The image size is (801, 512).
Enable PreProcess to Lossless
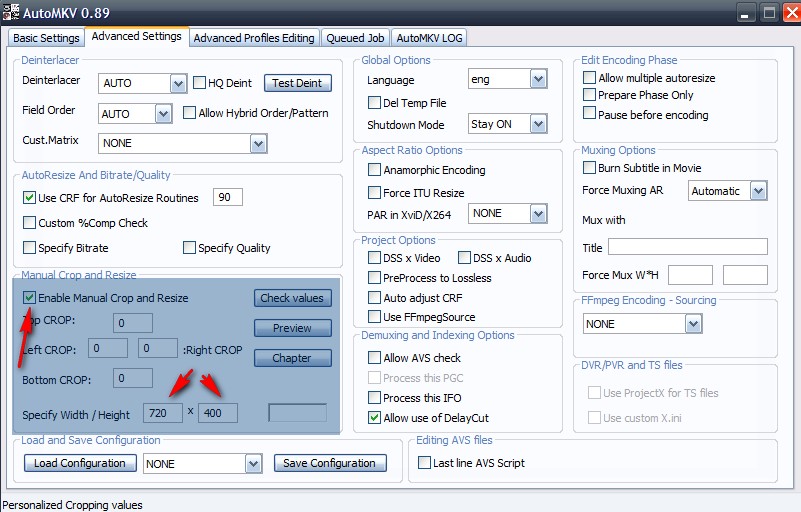click(x=374, y=277)
